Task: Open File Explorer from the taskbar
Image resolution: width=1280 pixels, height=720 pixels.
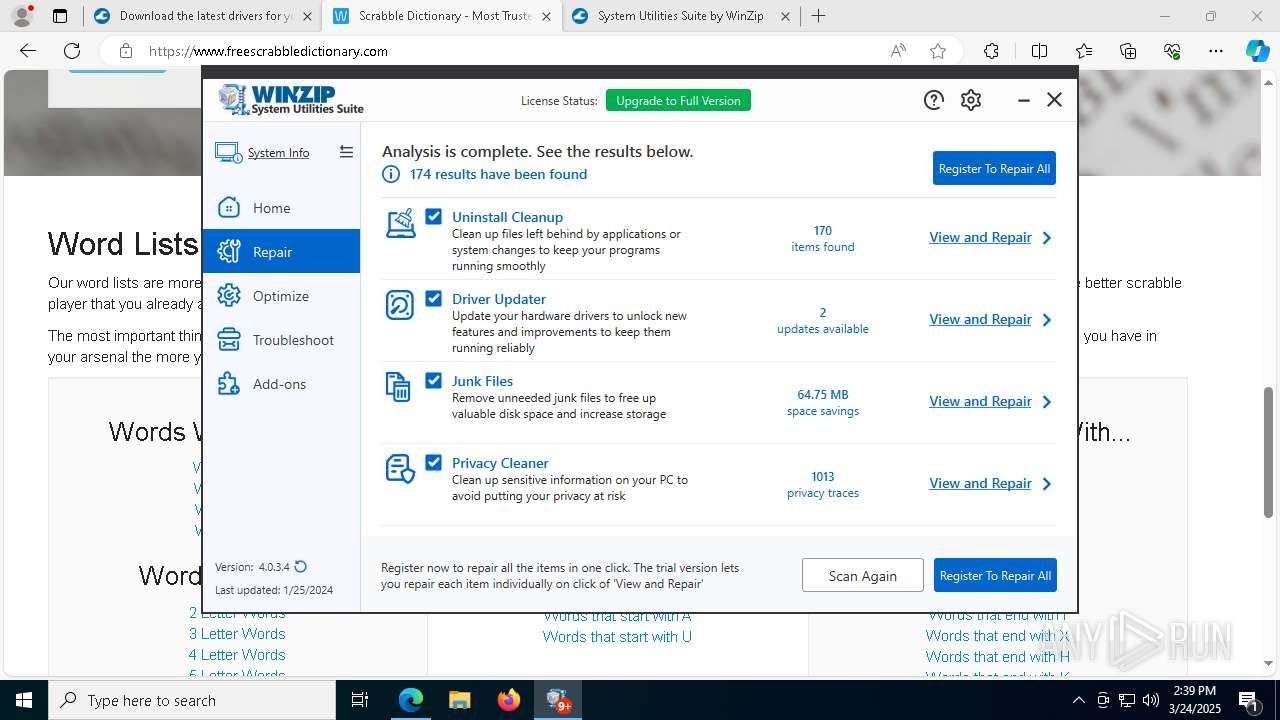Action: point(459,700)
